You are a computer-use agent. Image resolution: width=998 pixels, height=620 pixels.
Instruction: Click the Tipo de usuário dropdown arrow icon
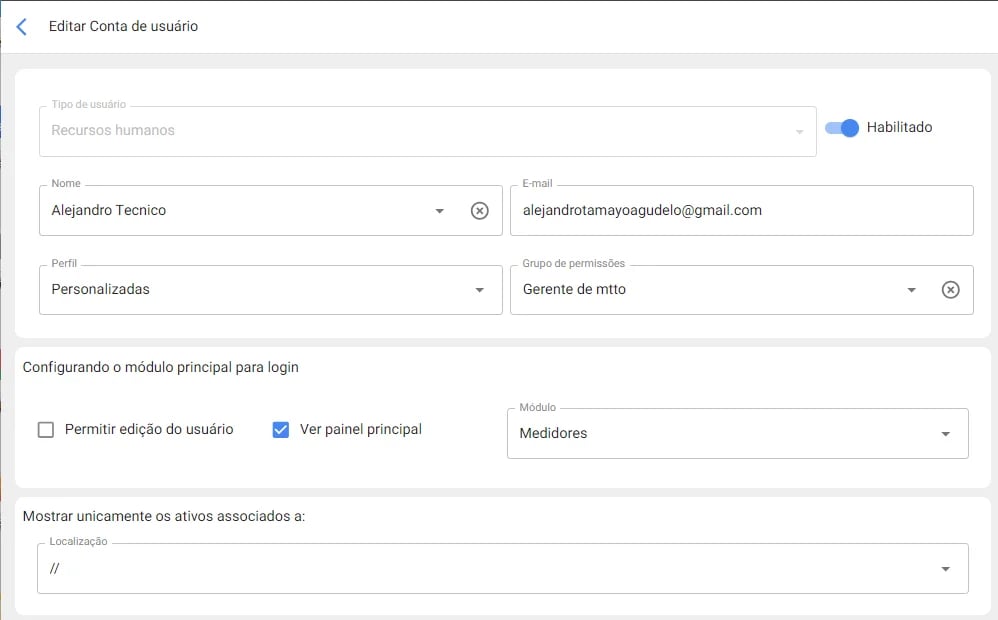[x=798, y=131]
